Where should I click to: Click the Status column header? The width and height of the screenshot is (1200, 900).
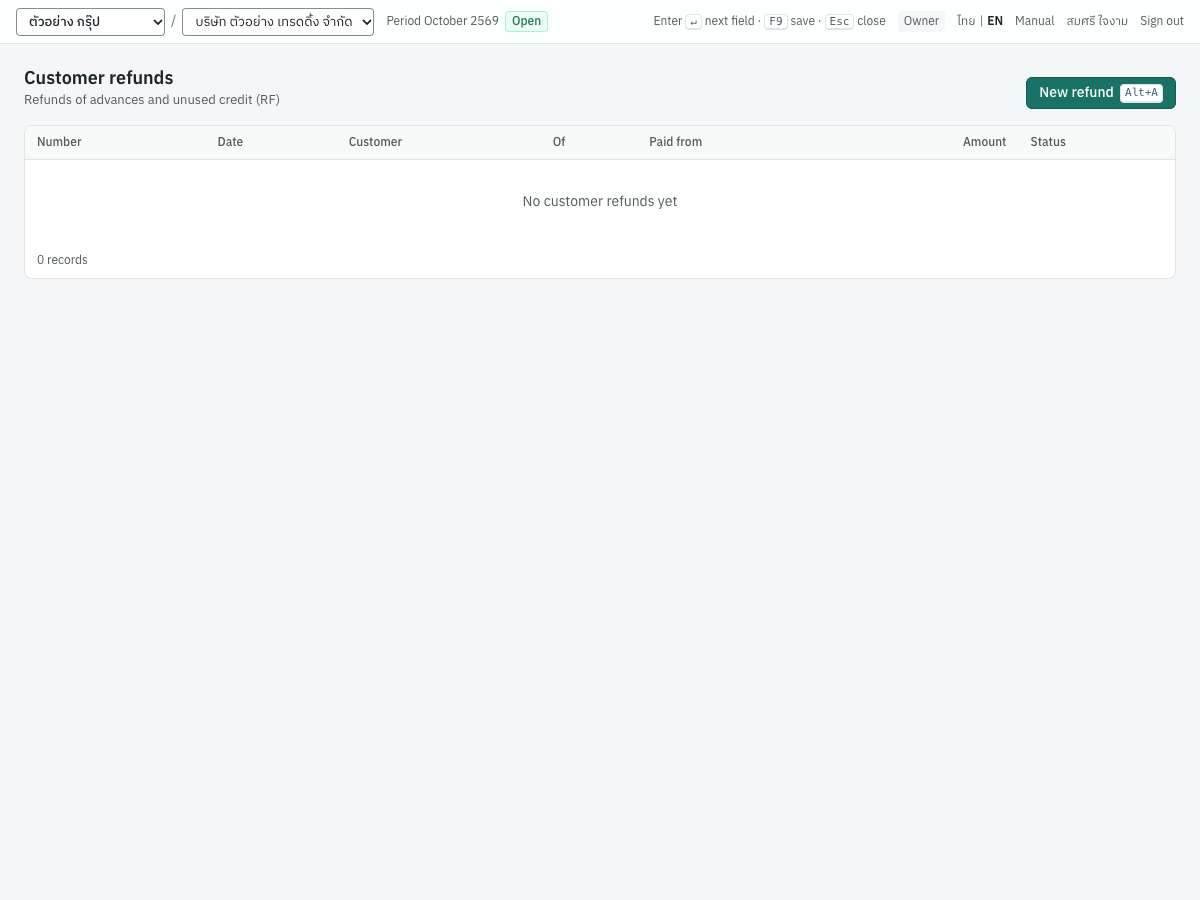point(1048,142)
